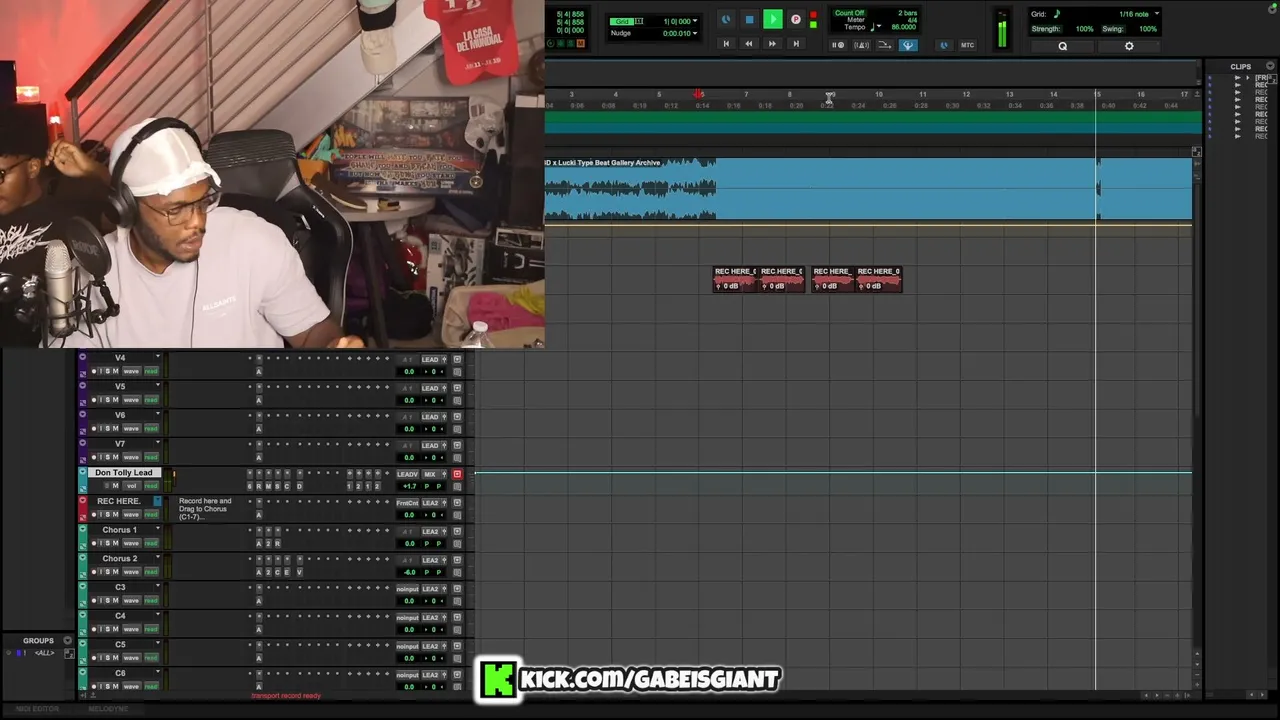Click the Quantize Q button
Viewport: 1280px width, 720px height.
pyautogui.click(x=1062, y=46)
